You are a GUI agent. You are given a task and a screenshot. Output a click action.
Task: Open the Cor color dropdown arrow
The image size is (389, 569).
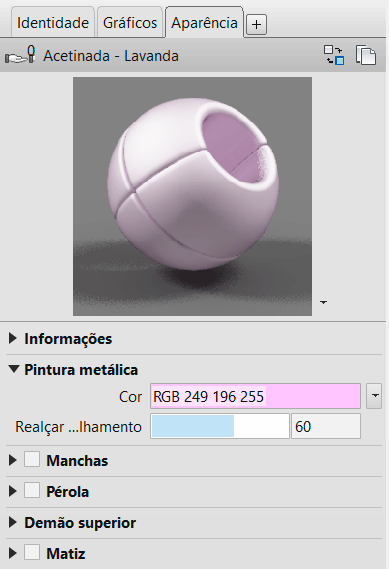click(374, 396)
